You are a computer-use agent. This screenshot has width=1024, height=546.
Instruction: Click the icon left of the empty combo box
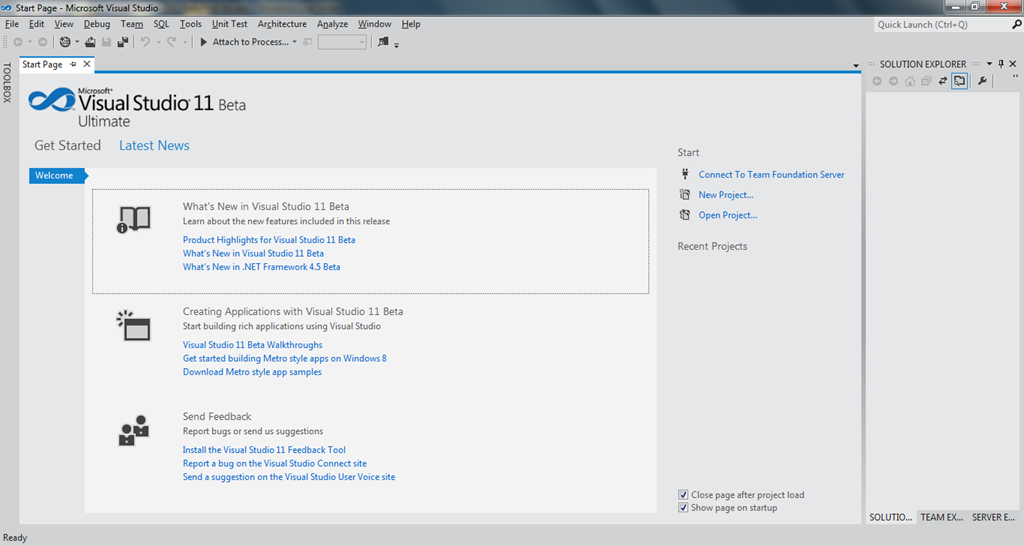308,42
